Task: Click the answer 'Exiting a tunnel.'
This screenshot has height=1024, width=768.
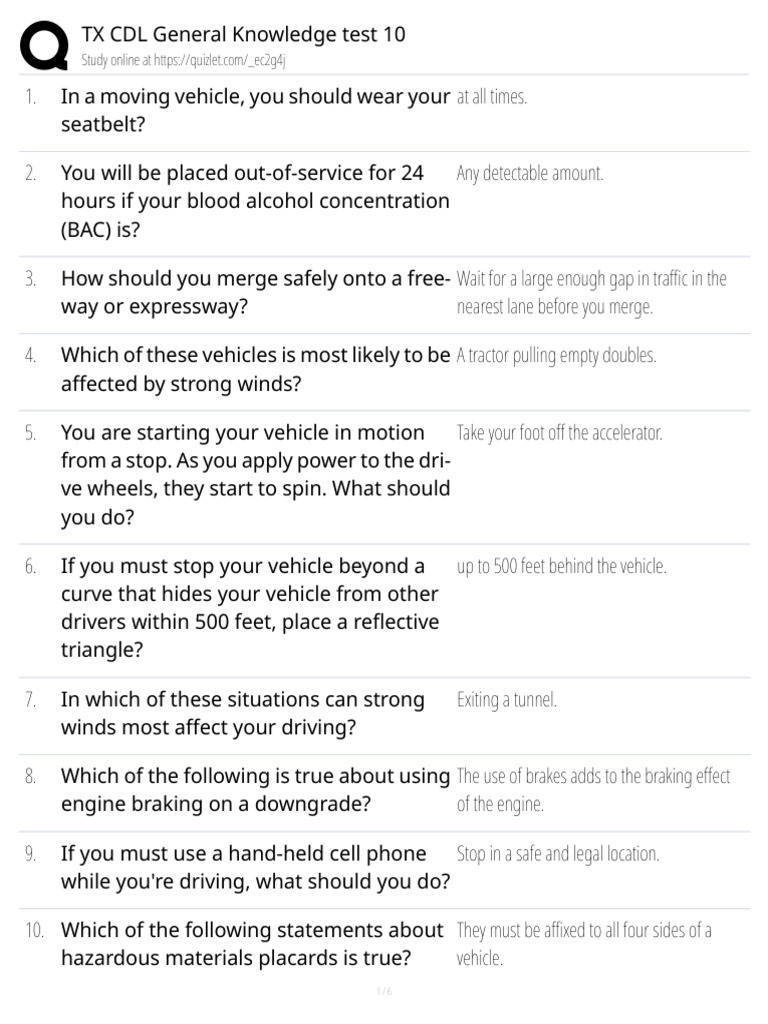Action: click(506, 700)
